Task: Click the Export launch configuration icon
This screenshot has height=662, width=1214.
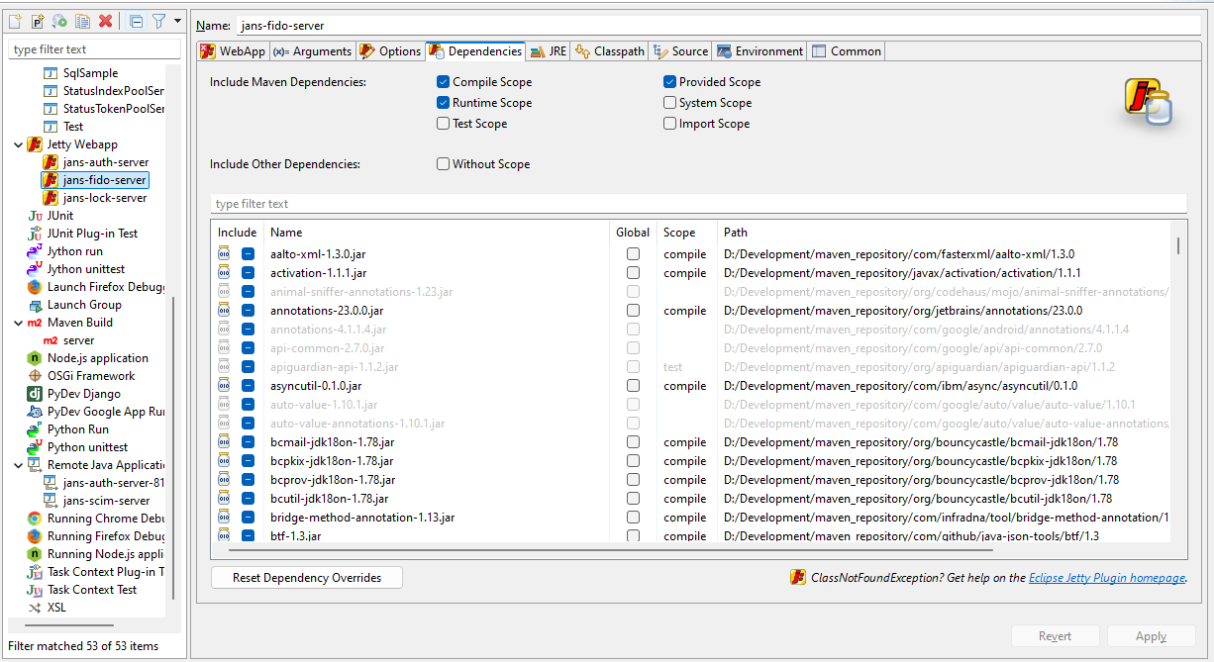Action: pos(60,21)
